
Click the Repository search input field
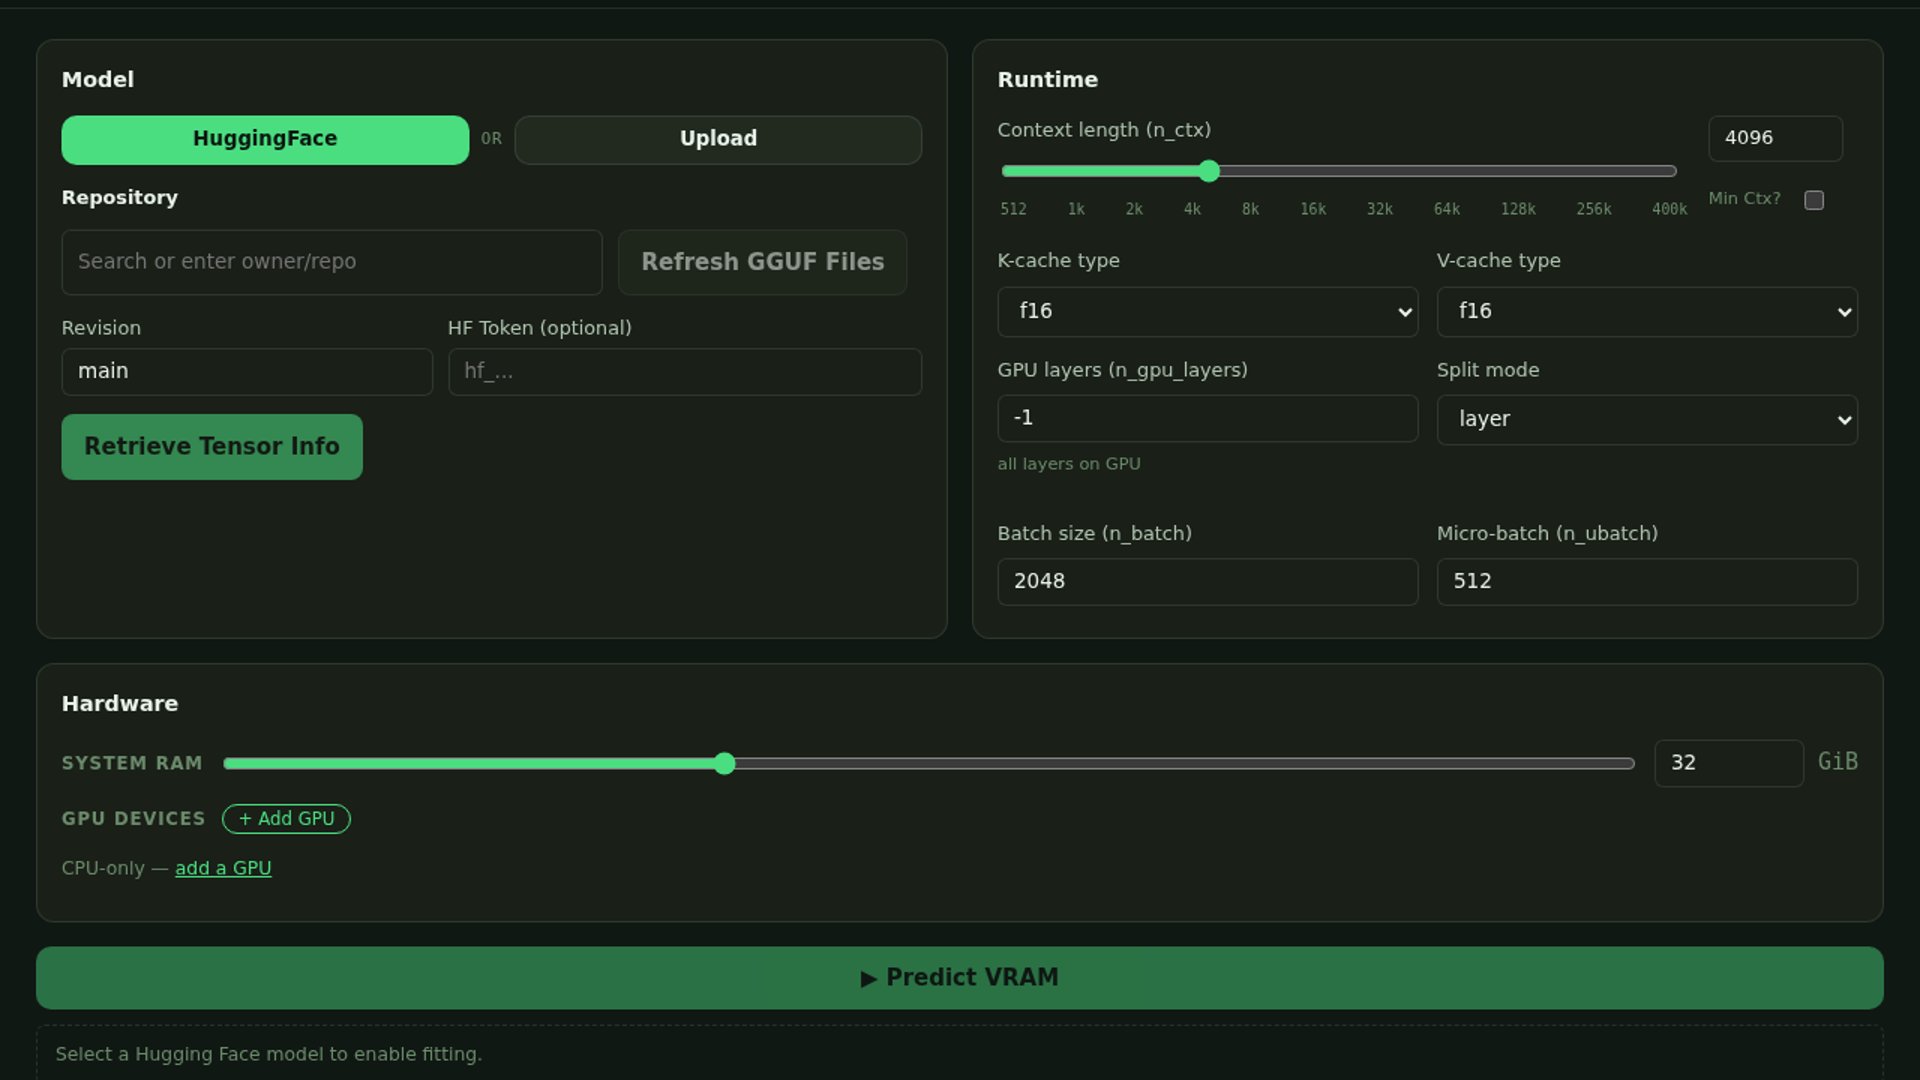[x=331, y=262]
